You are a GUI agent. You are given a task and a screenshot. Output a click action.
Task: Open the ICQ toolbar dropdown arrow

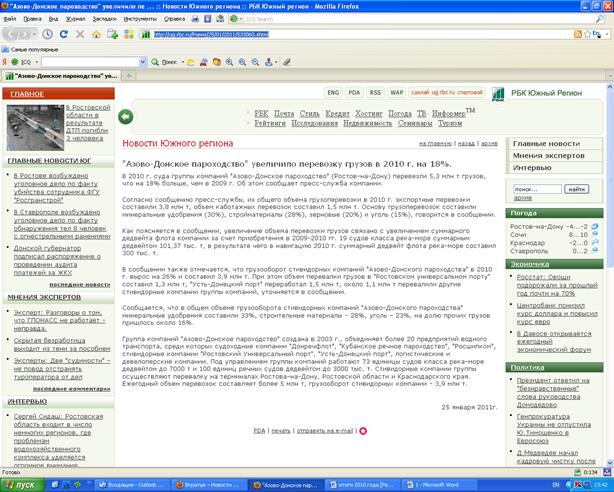pyautogui.click(x=36, y=62)
